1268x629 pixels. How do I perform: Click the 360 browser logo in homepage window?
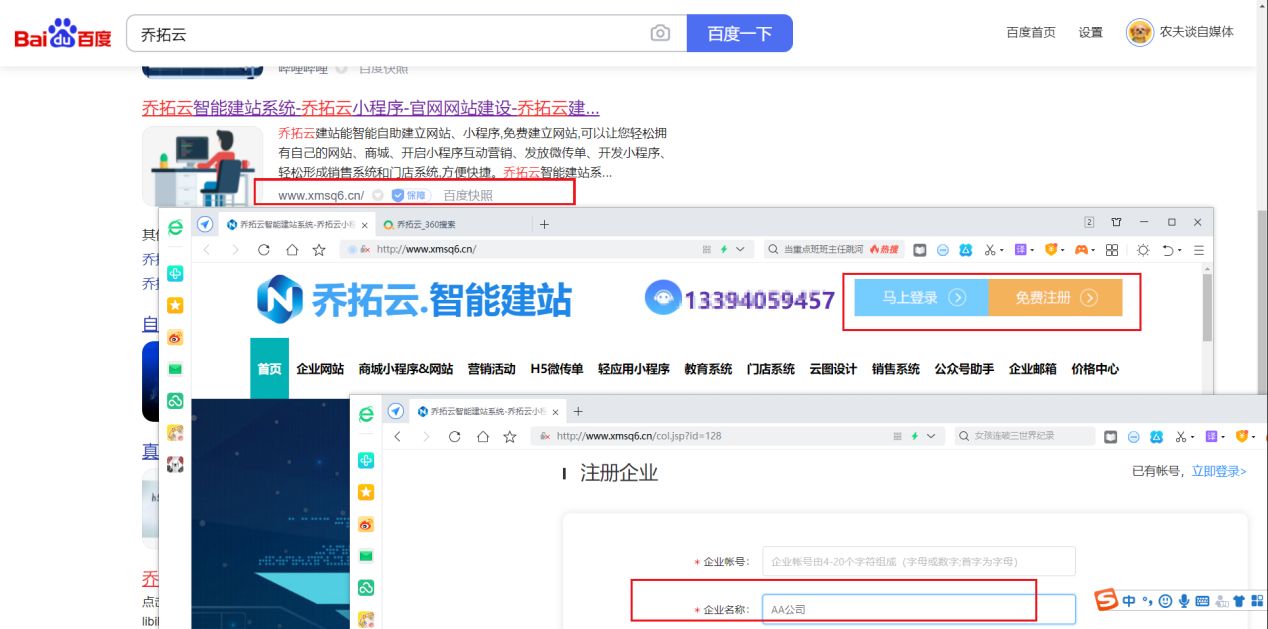coord(175,227)
